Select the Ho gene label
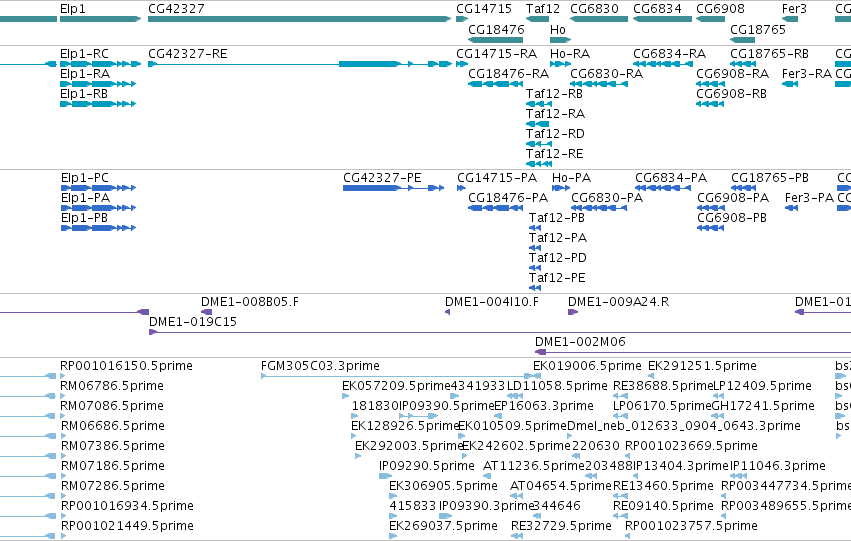This screenshot has width=851, height=541. tap(558, 29)
